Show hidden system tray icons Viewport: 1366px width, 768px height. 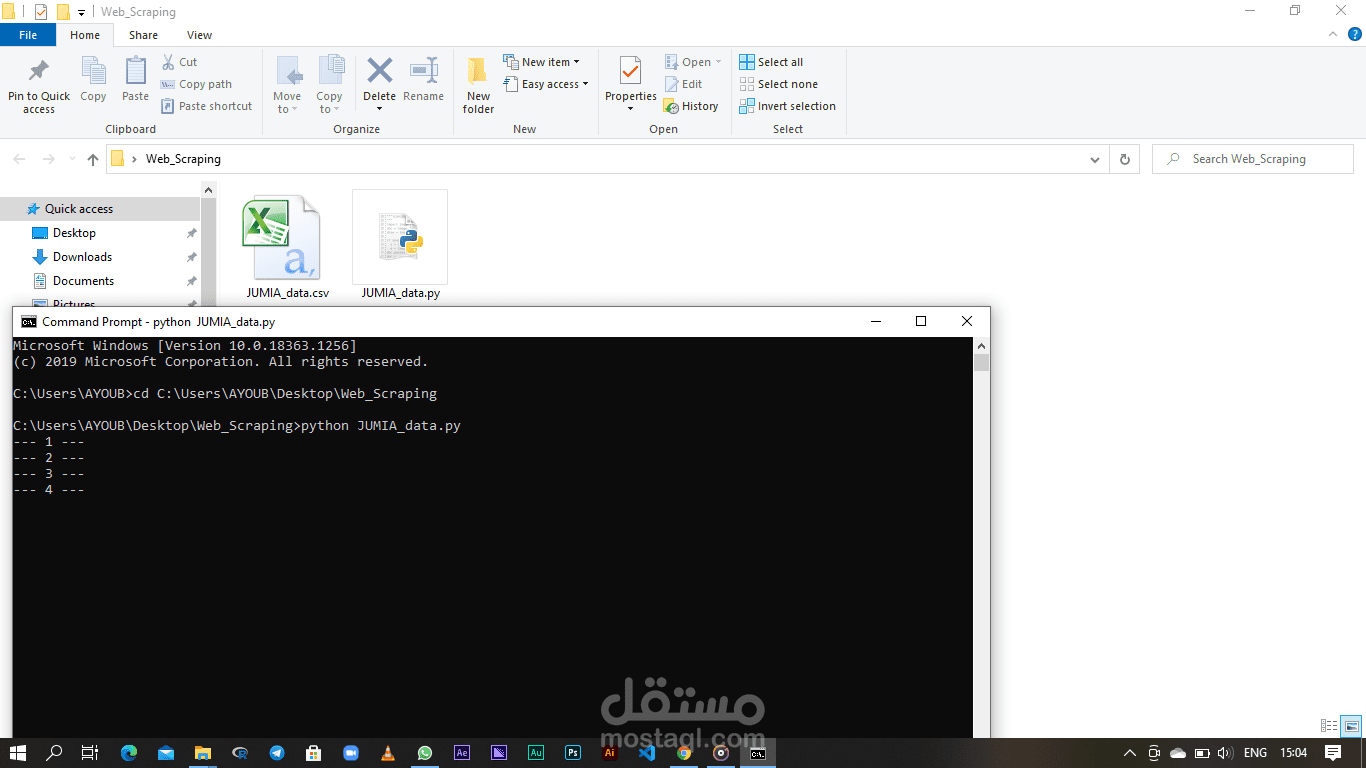tap(1130, 753)
